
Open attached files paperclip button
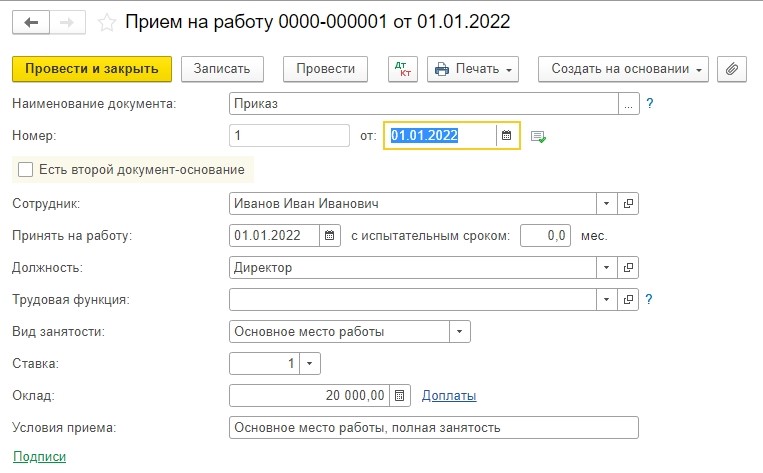point(731,69)
